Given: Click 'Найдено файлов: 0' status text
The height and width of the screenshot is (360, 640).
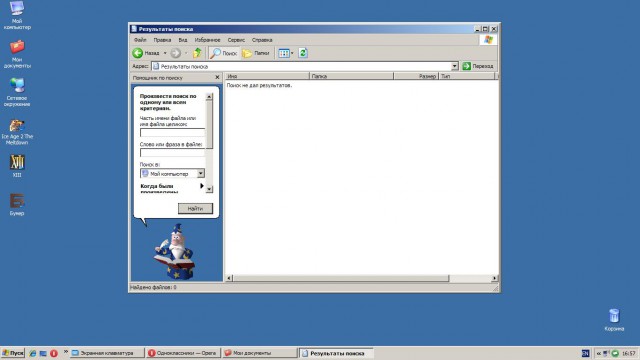Looking at the screenshot, I should pos(153,287).
